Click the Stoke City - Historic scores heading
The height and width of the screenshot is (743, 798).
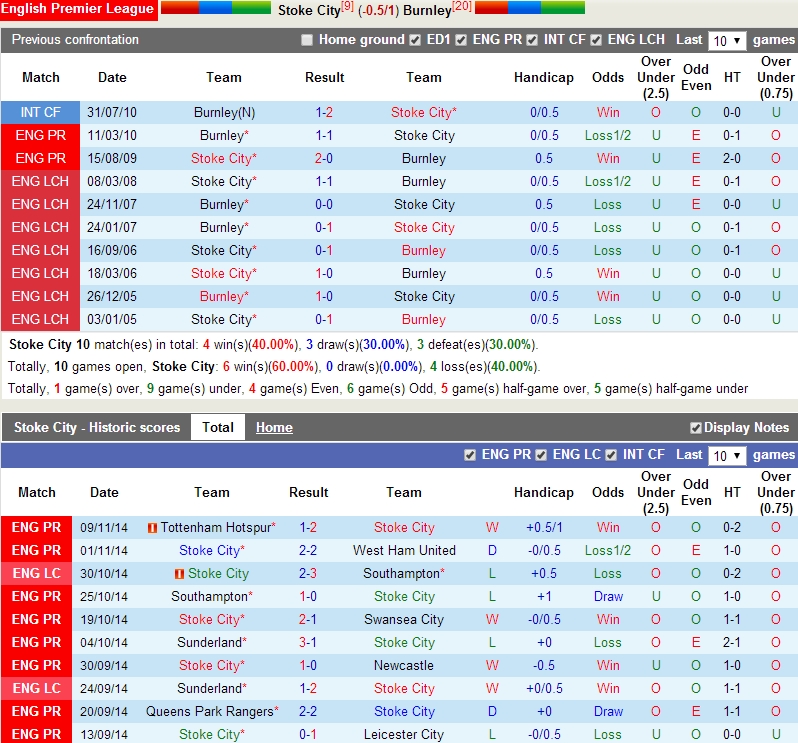tap(97, 427)
